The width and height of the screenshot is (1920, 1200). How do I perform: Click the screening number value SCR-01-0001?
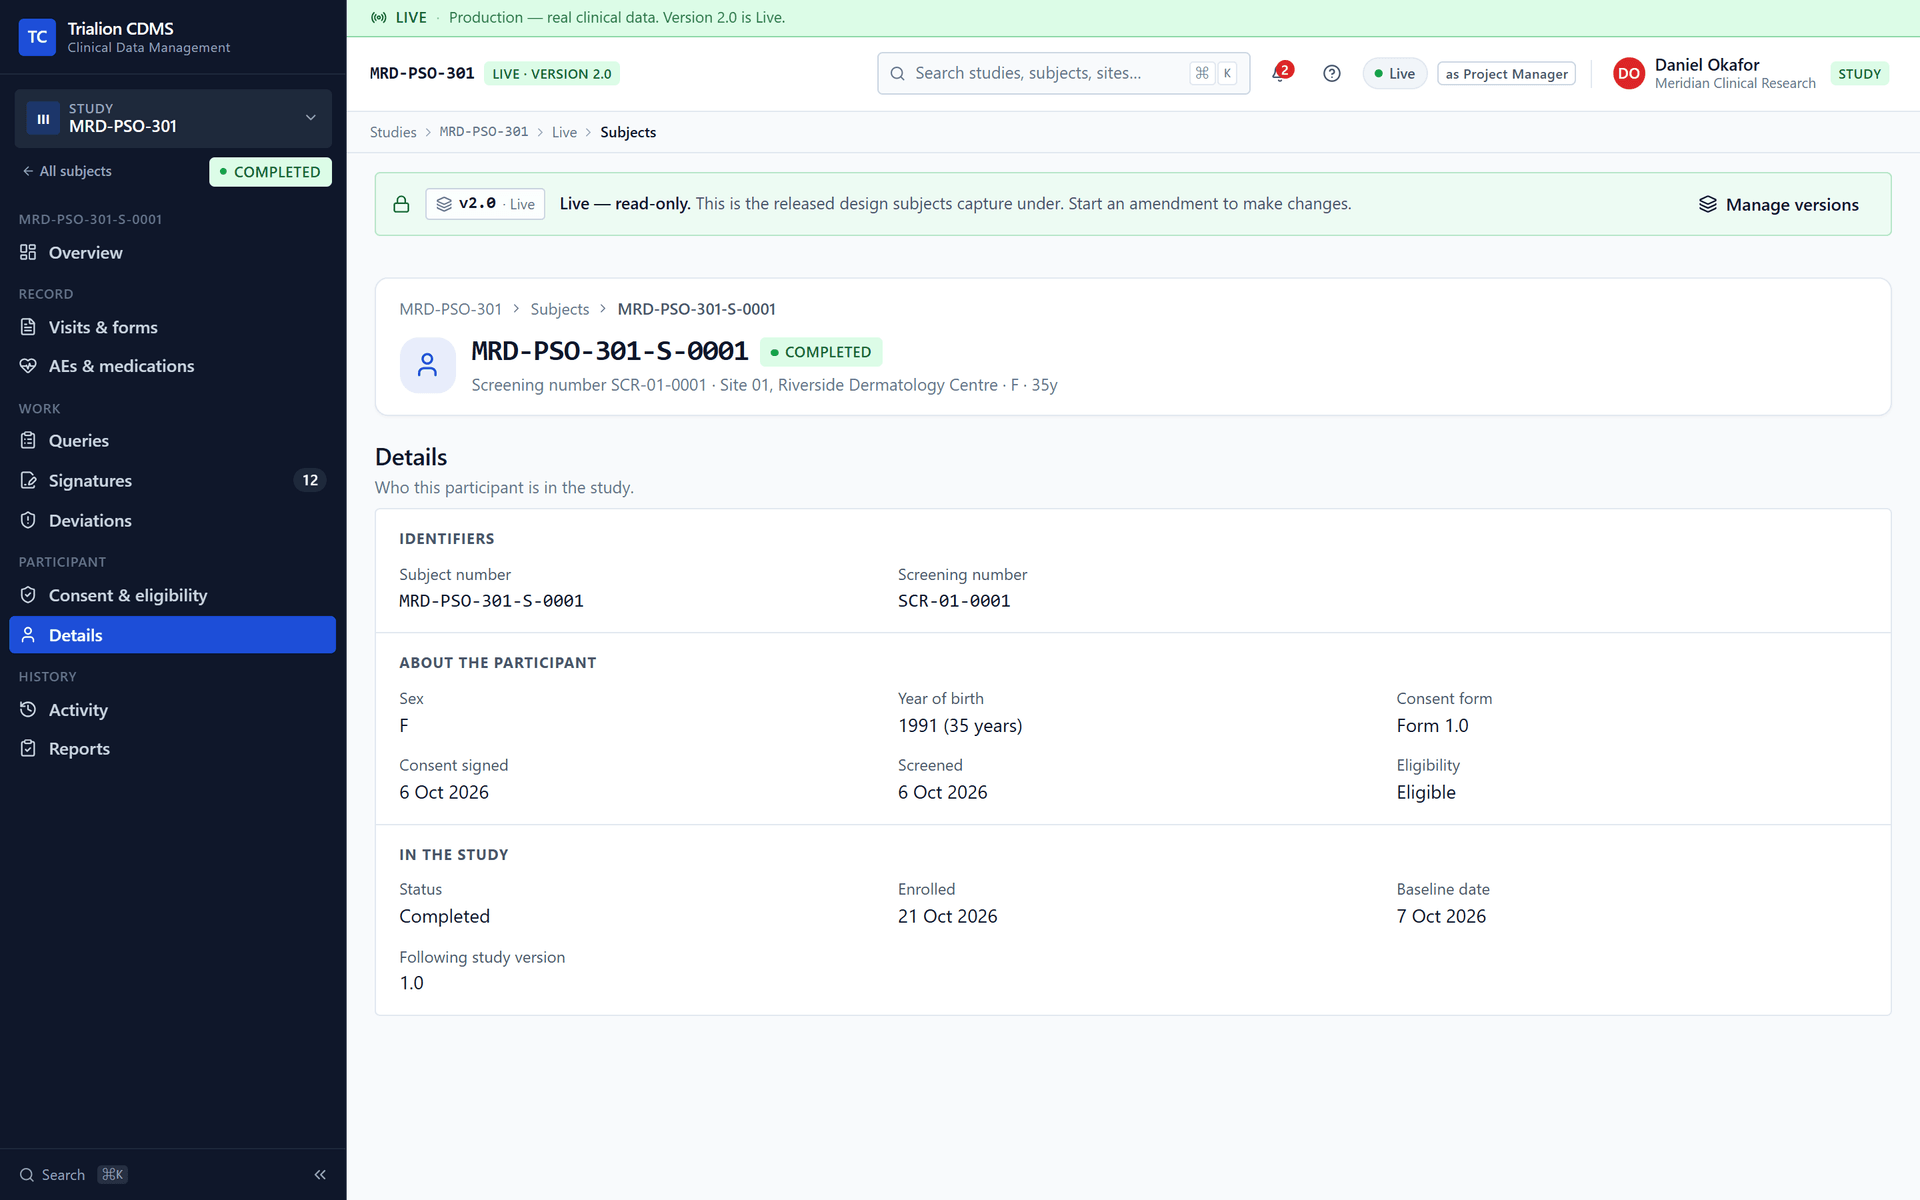[x=954, y=601]
